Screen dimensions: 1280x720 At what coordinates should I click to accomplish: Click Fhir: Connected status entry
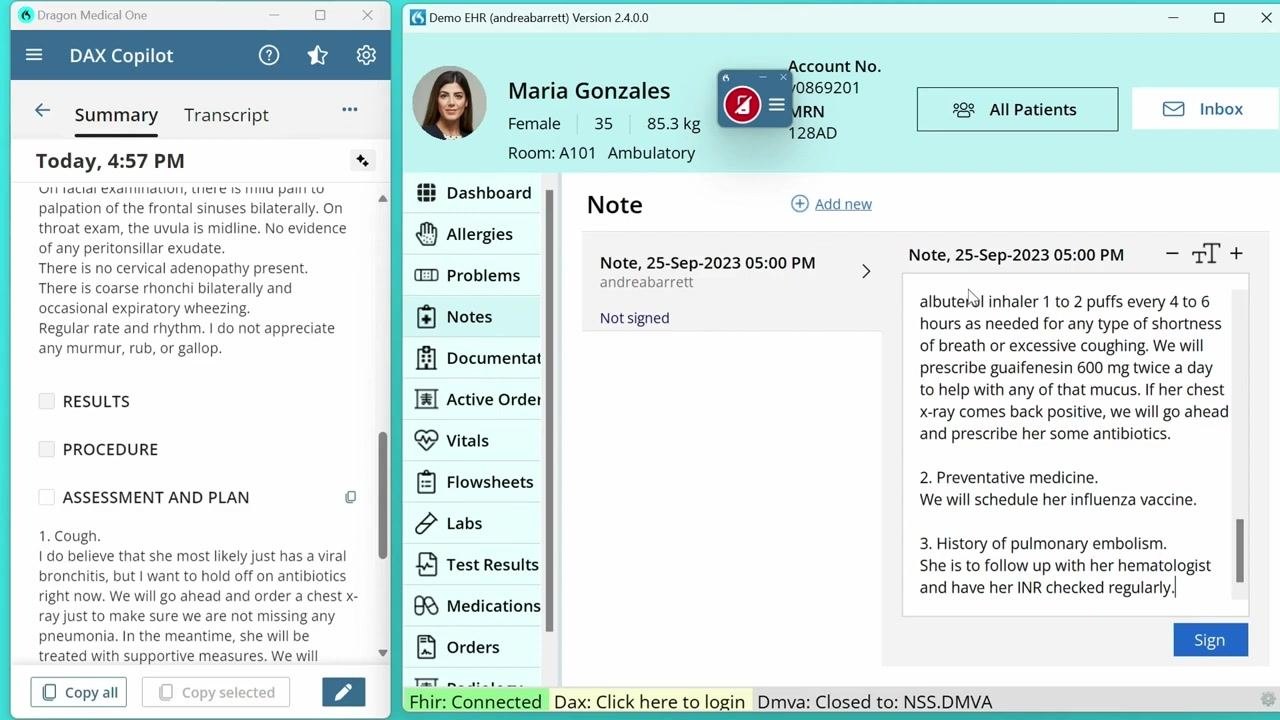475,702
